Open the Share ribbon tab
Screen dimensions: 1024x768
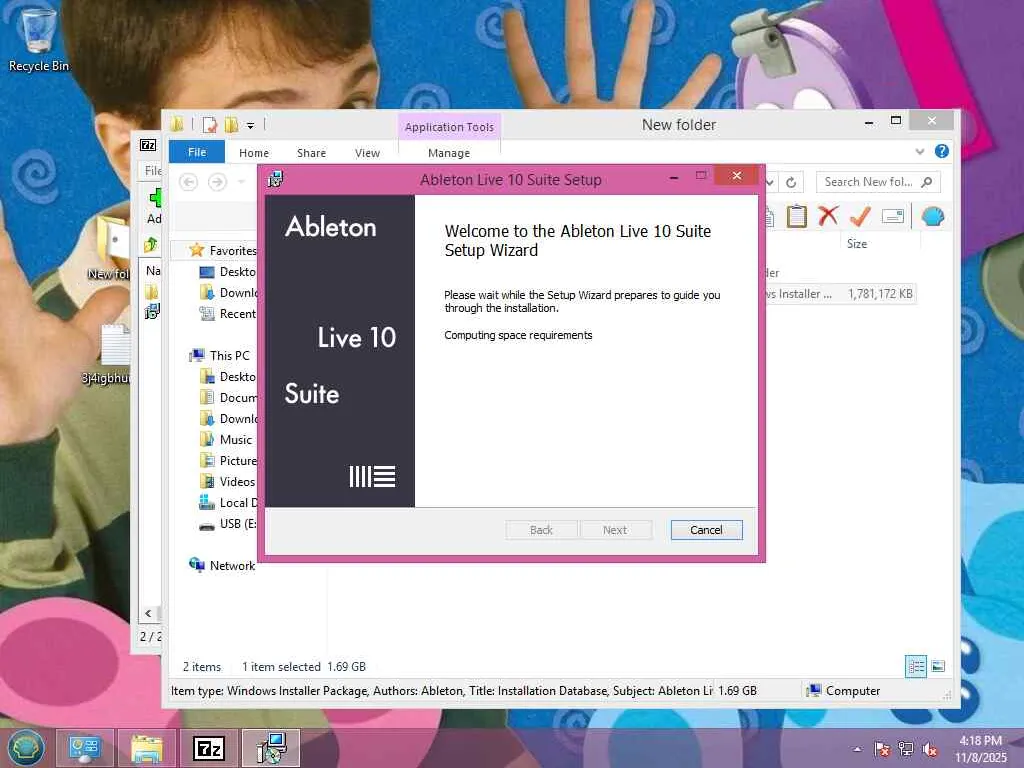[312, 153]
